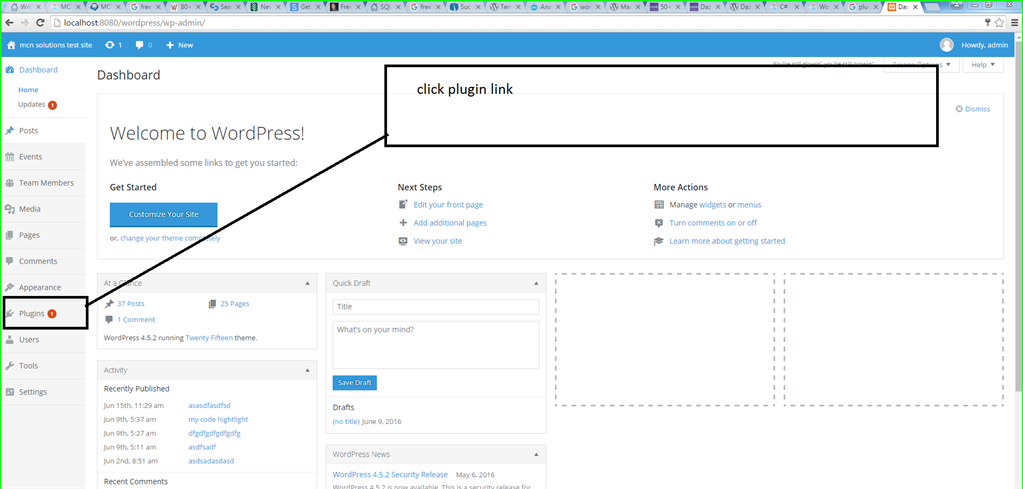
Task: Click the Posts pushpin icon
Action: coord(10,130)
